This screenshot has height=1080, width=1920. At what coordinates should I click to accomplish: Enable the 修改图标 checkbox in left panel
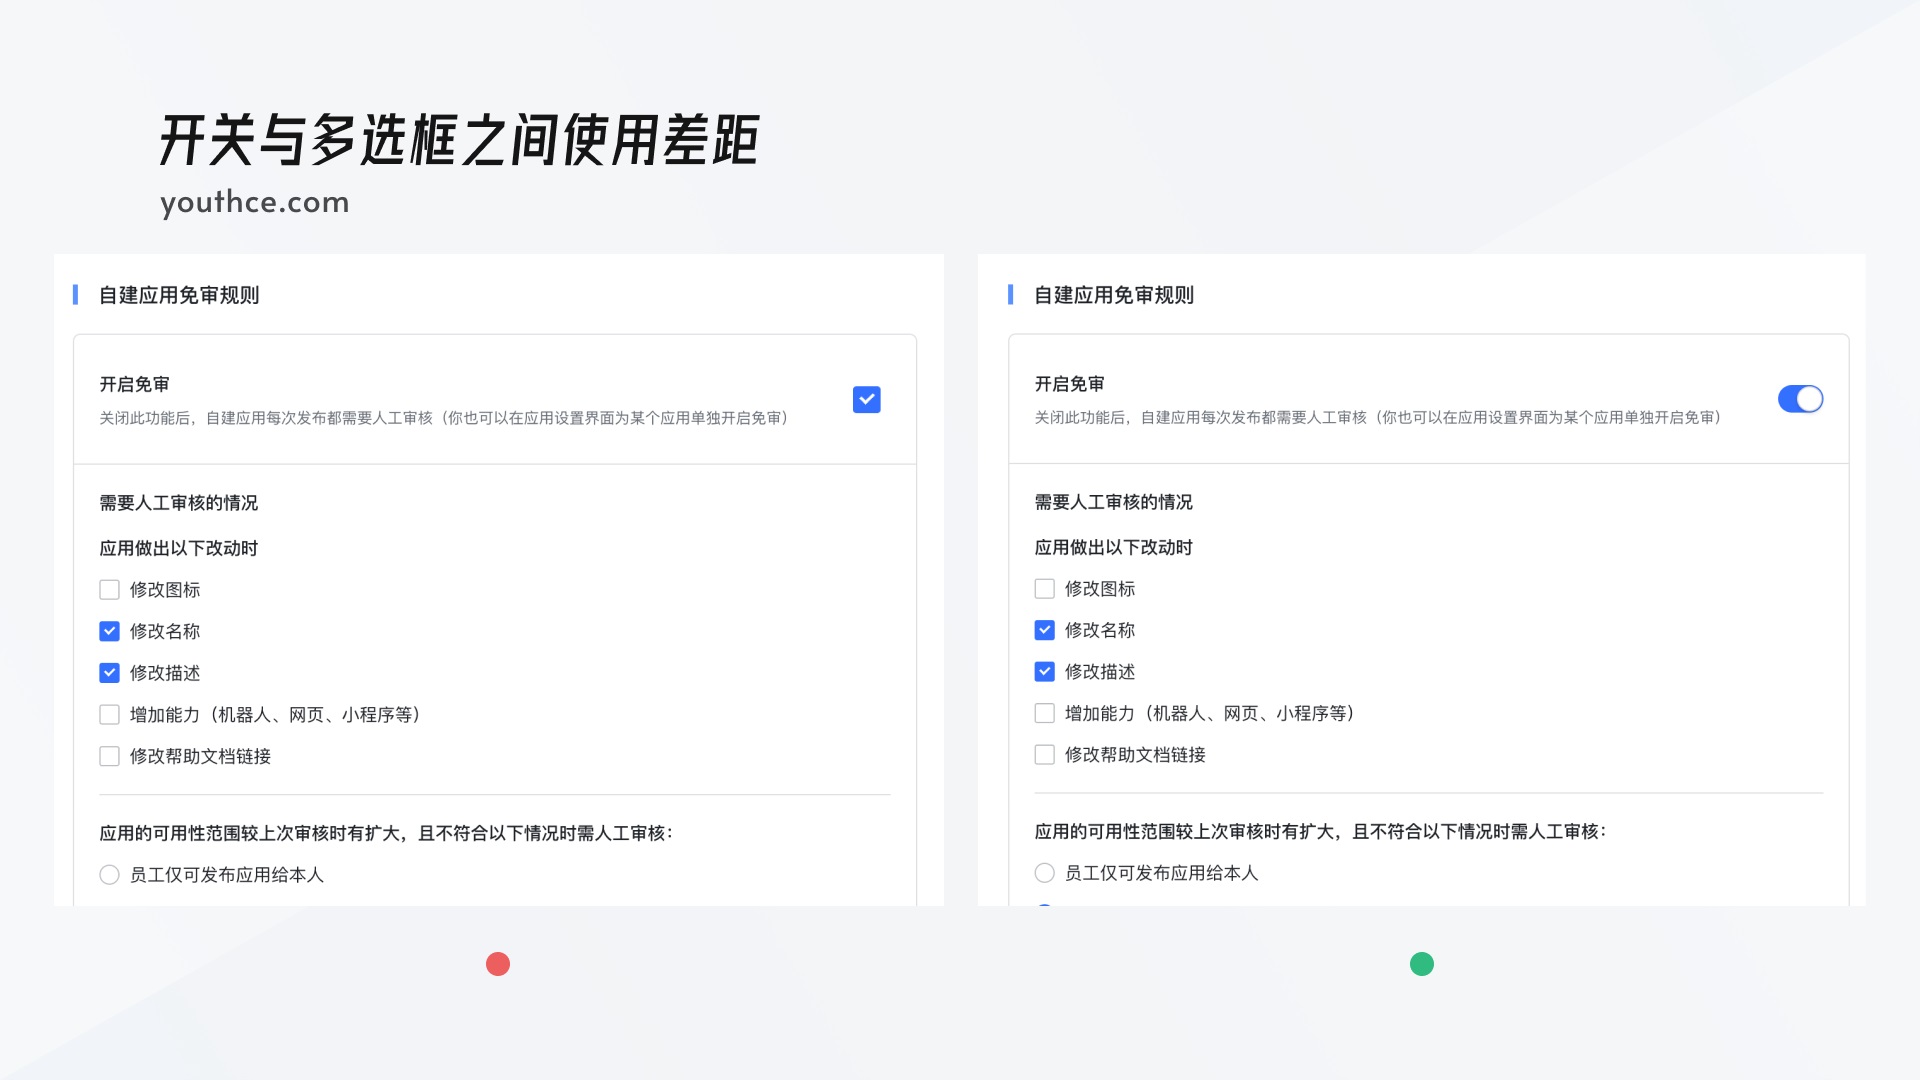click(x=109, y=589)
